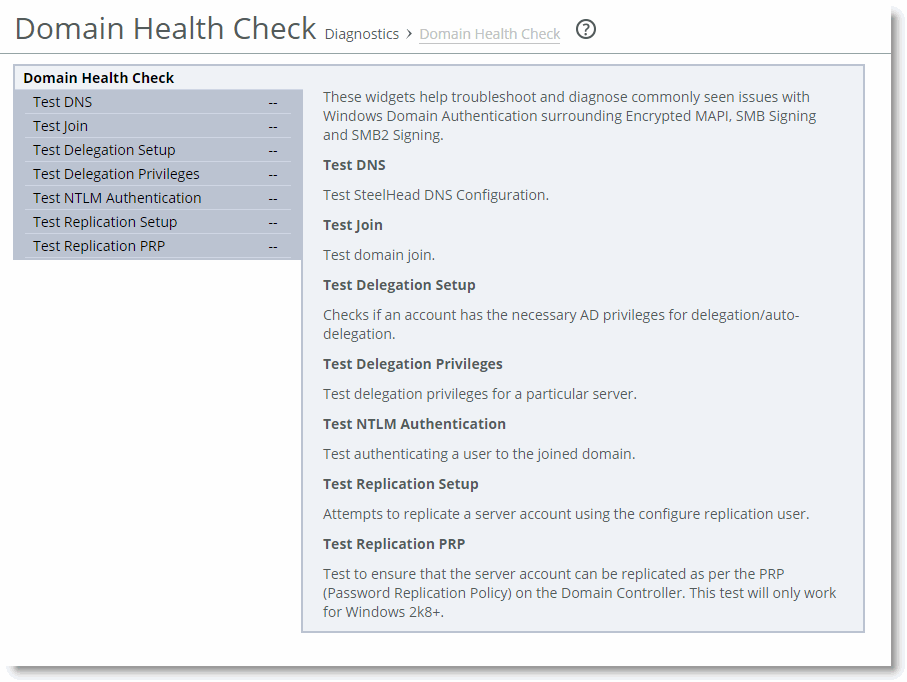Image resolution: width=907 pixels, height=682 pixels.
Task: Click 'Test delegation privileges for a particular server.'
Action: click(x=480, y=394)
